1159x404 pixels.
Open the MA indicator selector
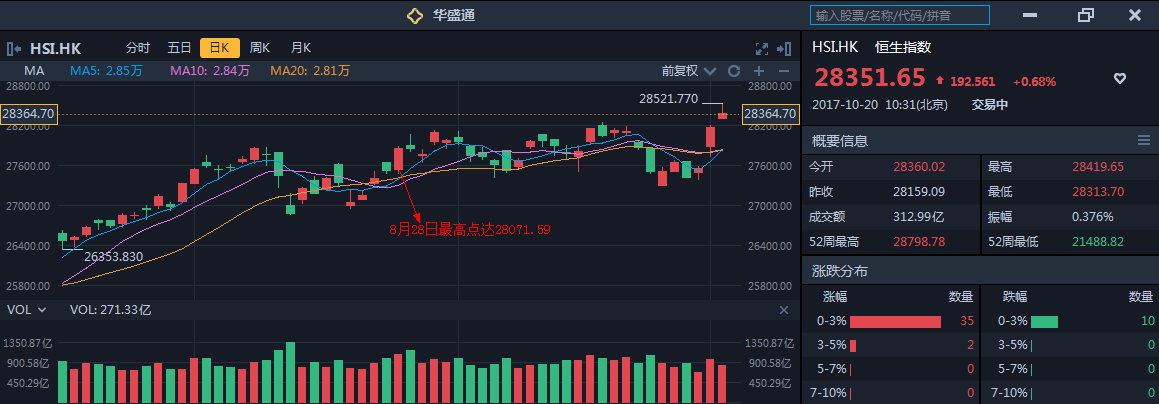(x=35, y=71)
